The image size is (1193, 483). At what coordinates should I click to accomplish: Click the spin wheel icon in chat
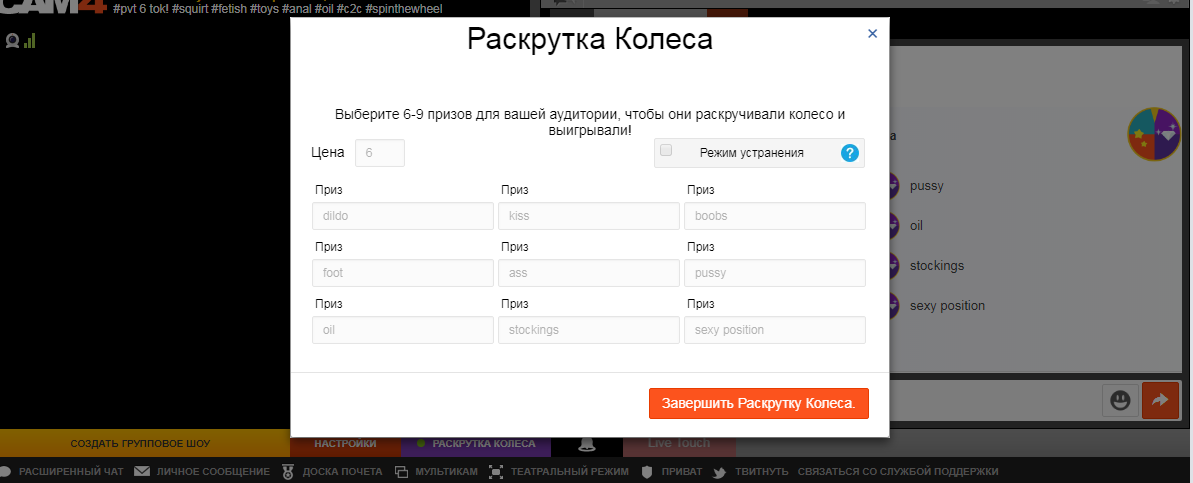pos(1155,134)
